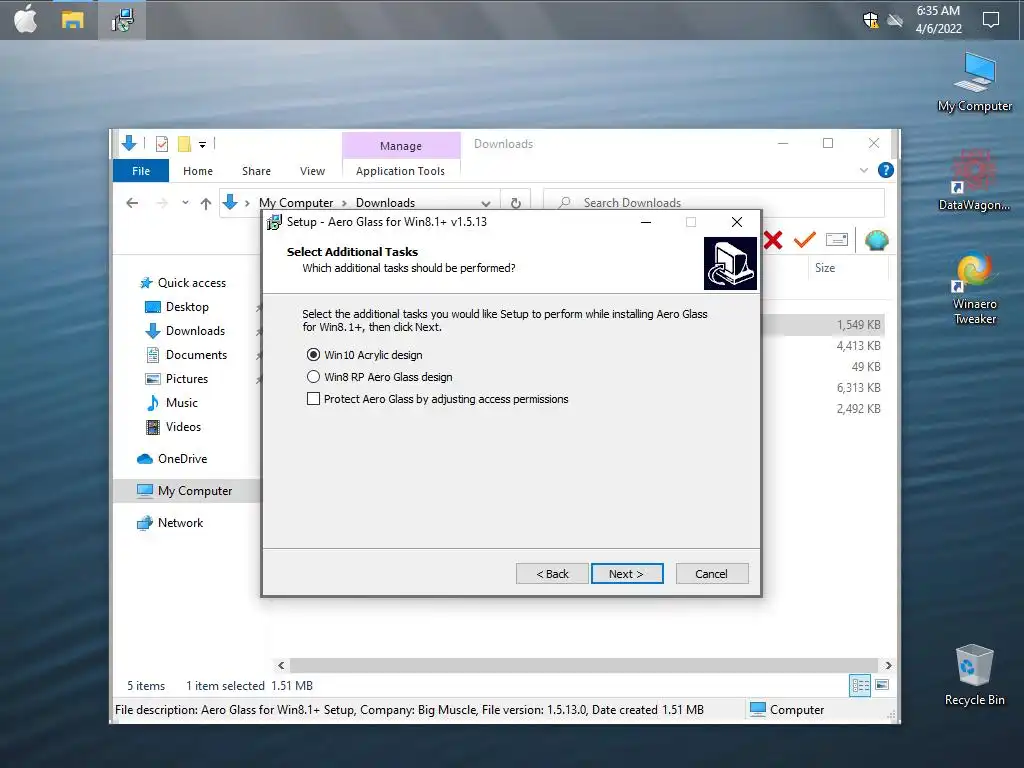The width and height of the screenshot is (1024, 768).
Task: Click the Downloads arrow icon in quick access toolbar
Action: tap(129, 143)
